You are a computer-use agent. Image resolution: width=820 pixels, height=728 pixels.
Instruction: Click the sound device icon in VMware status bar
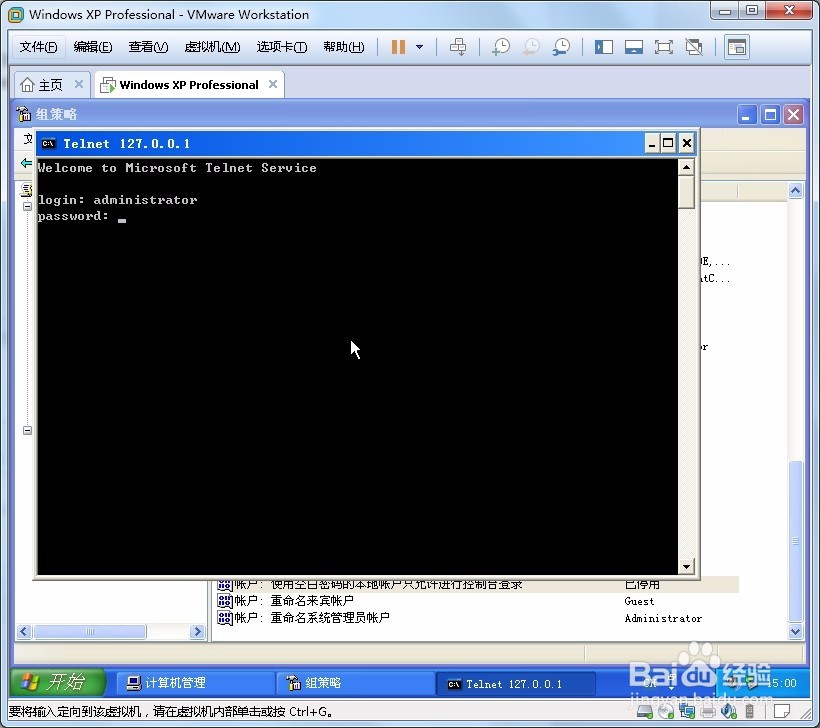[x=727, y=712]
